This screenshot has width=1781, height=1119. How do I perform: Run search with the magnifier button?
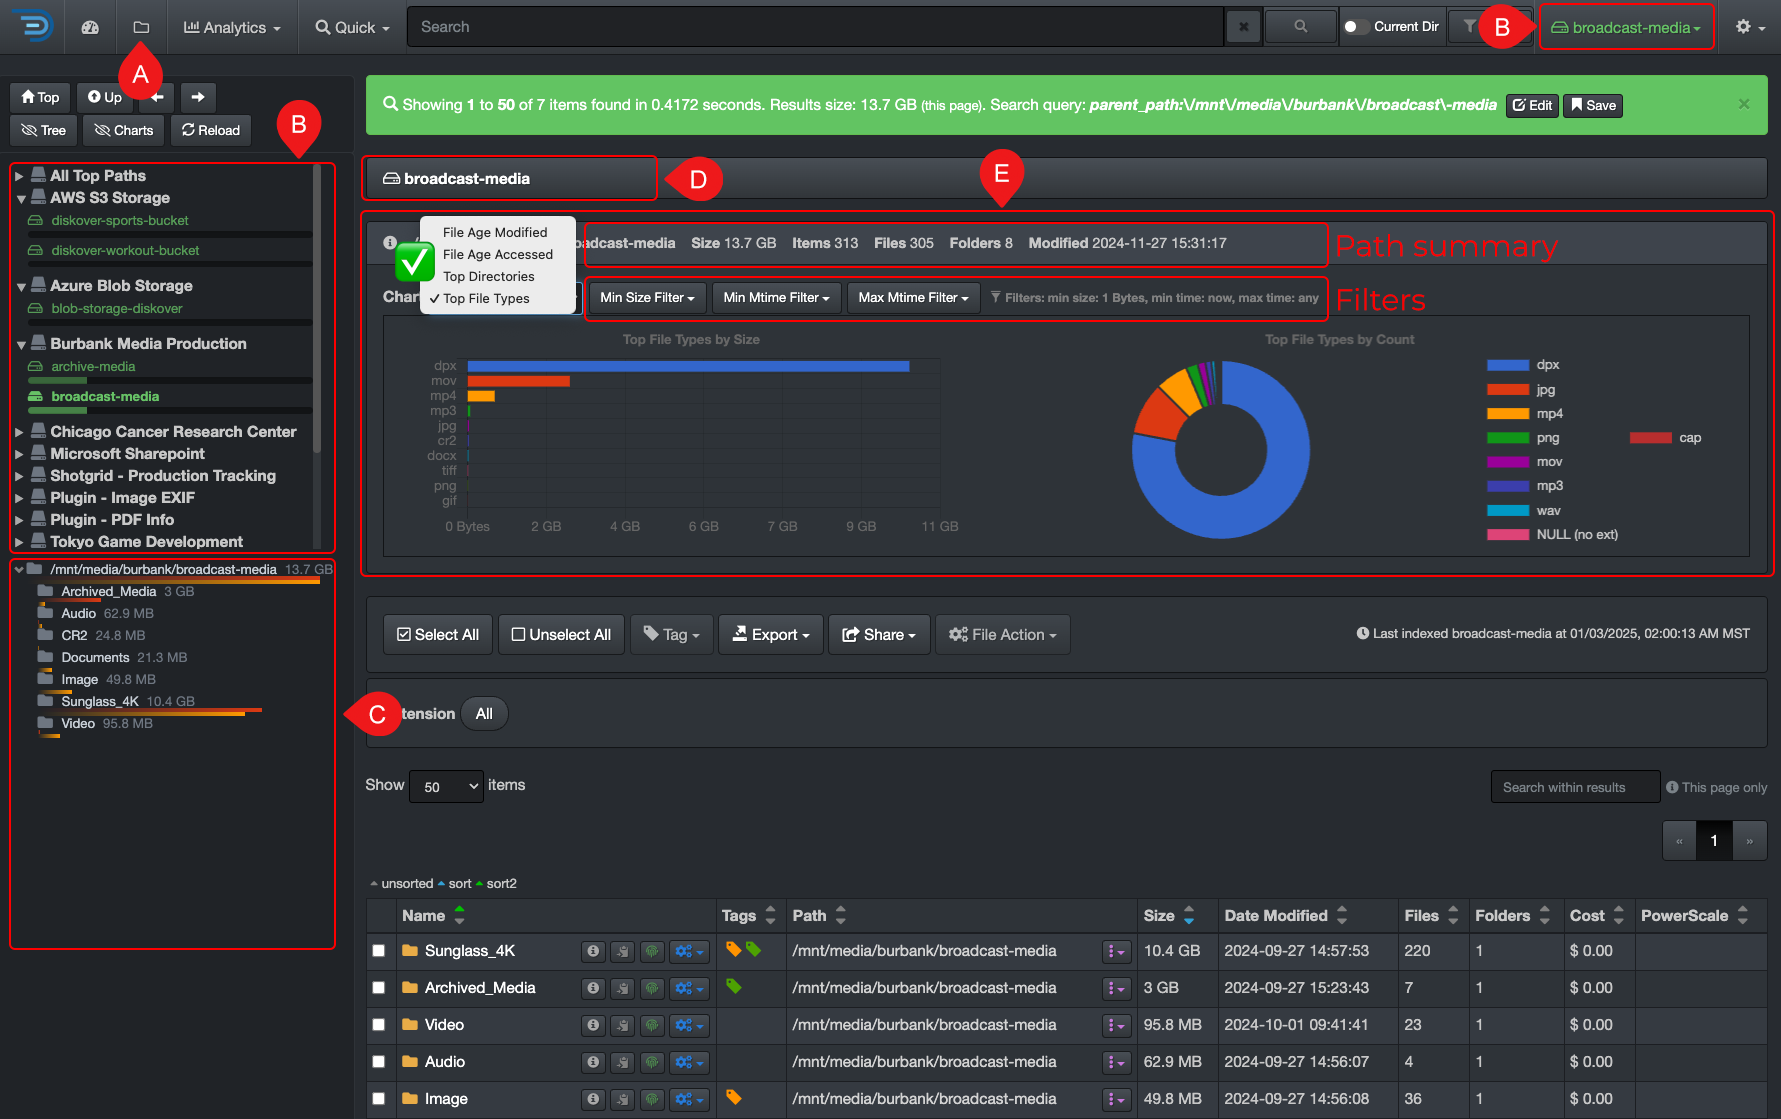tap(1300, 27)
